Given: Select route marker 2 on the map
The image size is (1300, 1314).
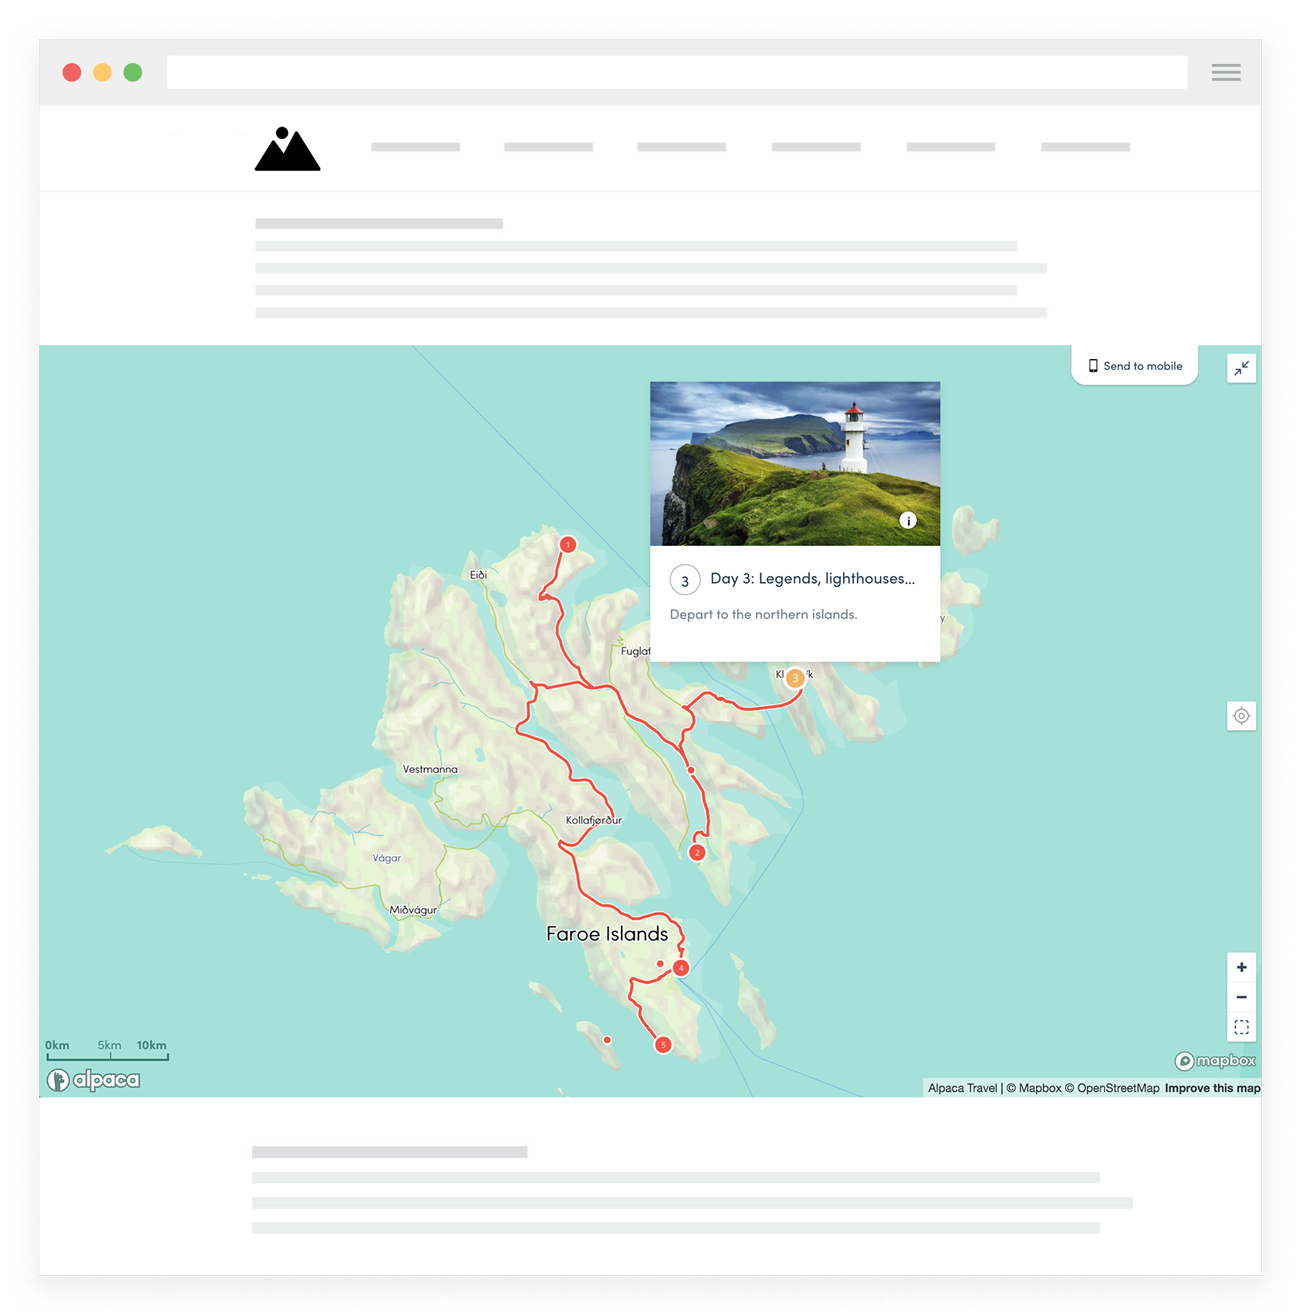Looking at the screenshot, I should (x=697, y=853).
